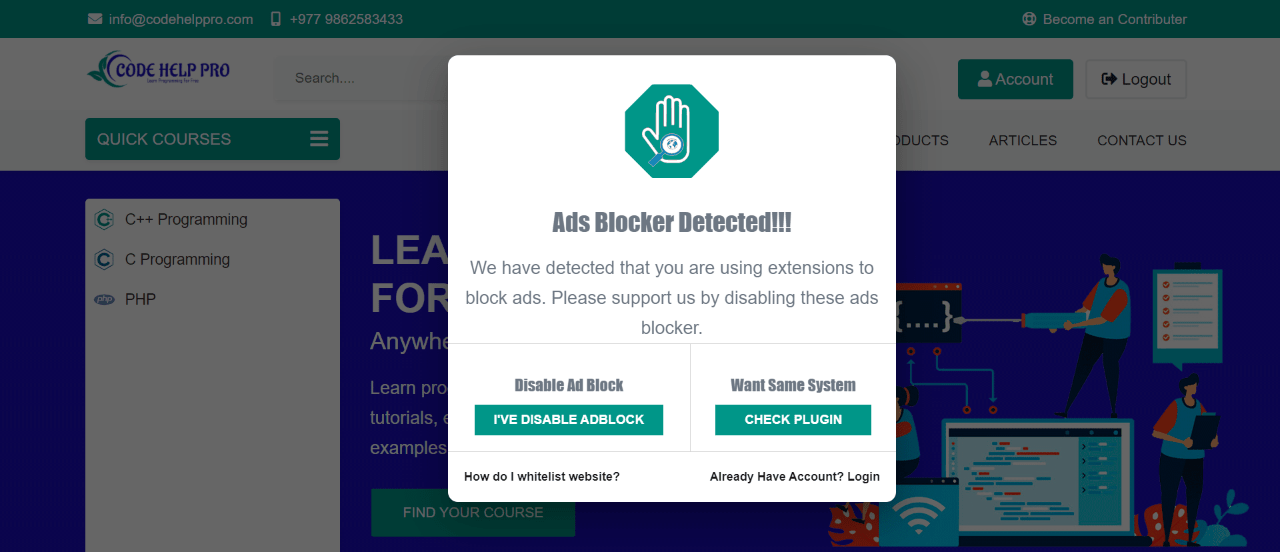Open How do I whitelist website link
The height and width of the screenshot is (552, 1280).
542,477
